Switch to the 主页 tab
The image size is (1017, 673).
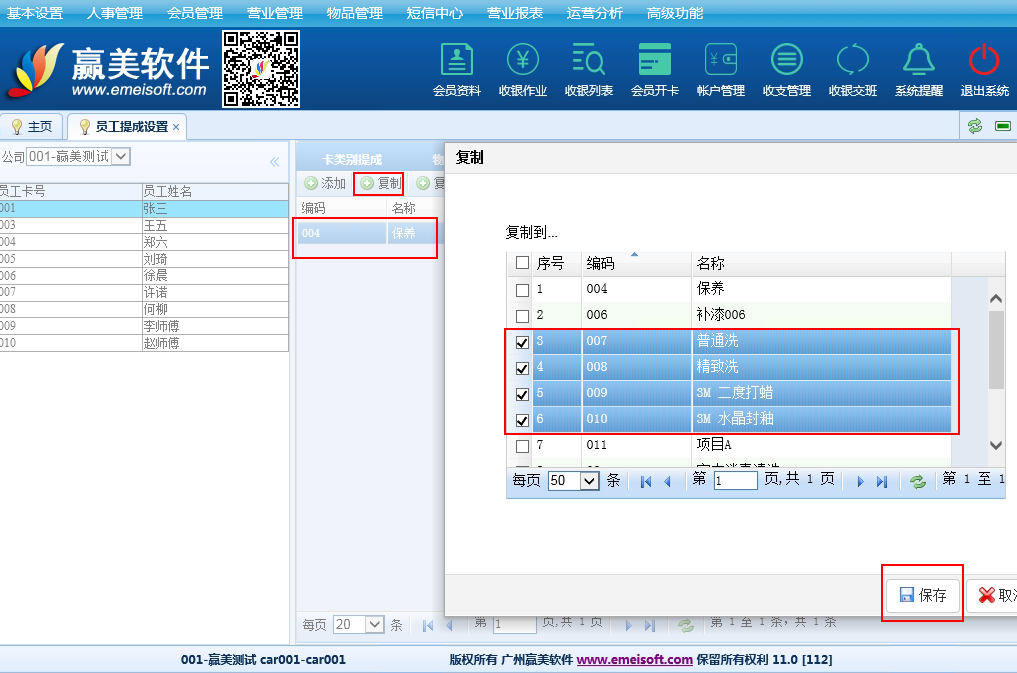[32, 127]
